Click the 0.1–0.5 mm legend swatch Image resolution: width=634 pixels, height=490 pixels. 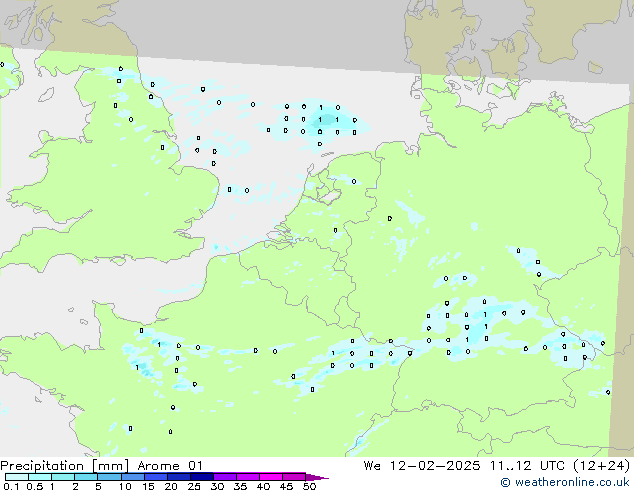(17, 477)
